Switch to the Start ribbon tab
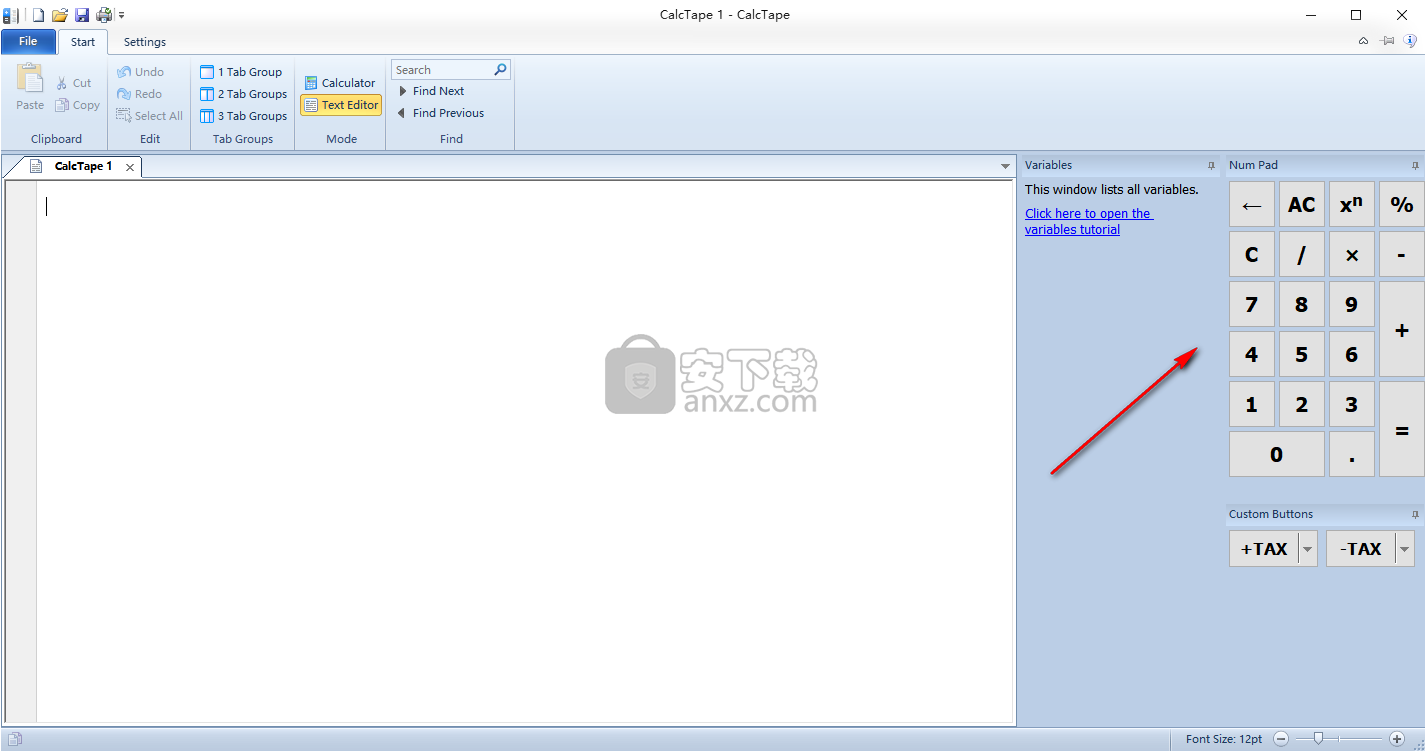 83,42
